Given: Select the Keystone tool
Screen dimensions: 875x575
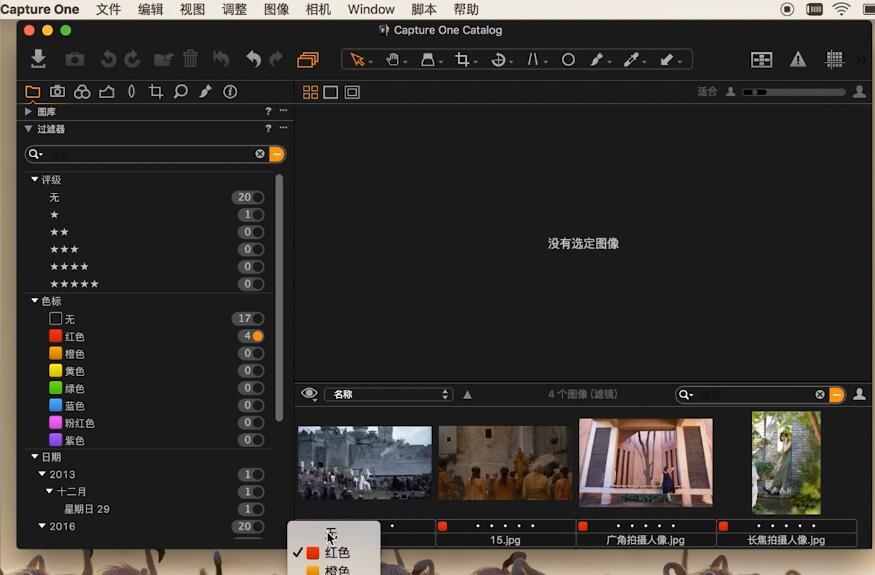Looking at the screenshot, I should (x=533, y=59).
